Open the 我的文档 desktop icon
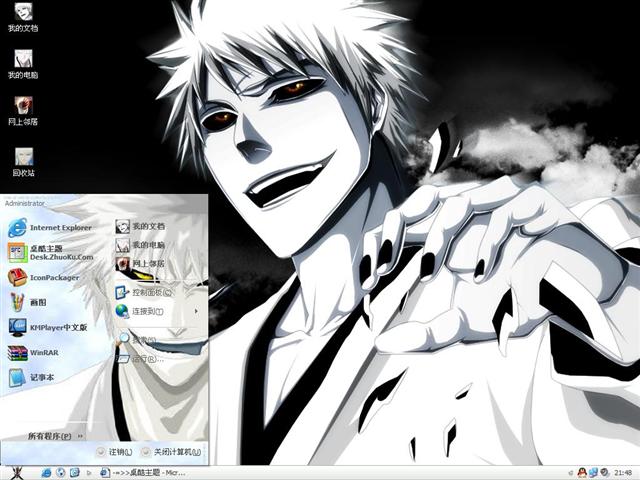The image size is (640, 480). click(x=23, y=17)
